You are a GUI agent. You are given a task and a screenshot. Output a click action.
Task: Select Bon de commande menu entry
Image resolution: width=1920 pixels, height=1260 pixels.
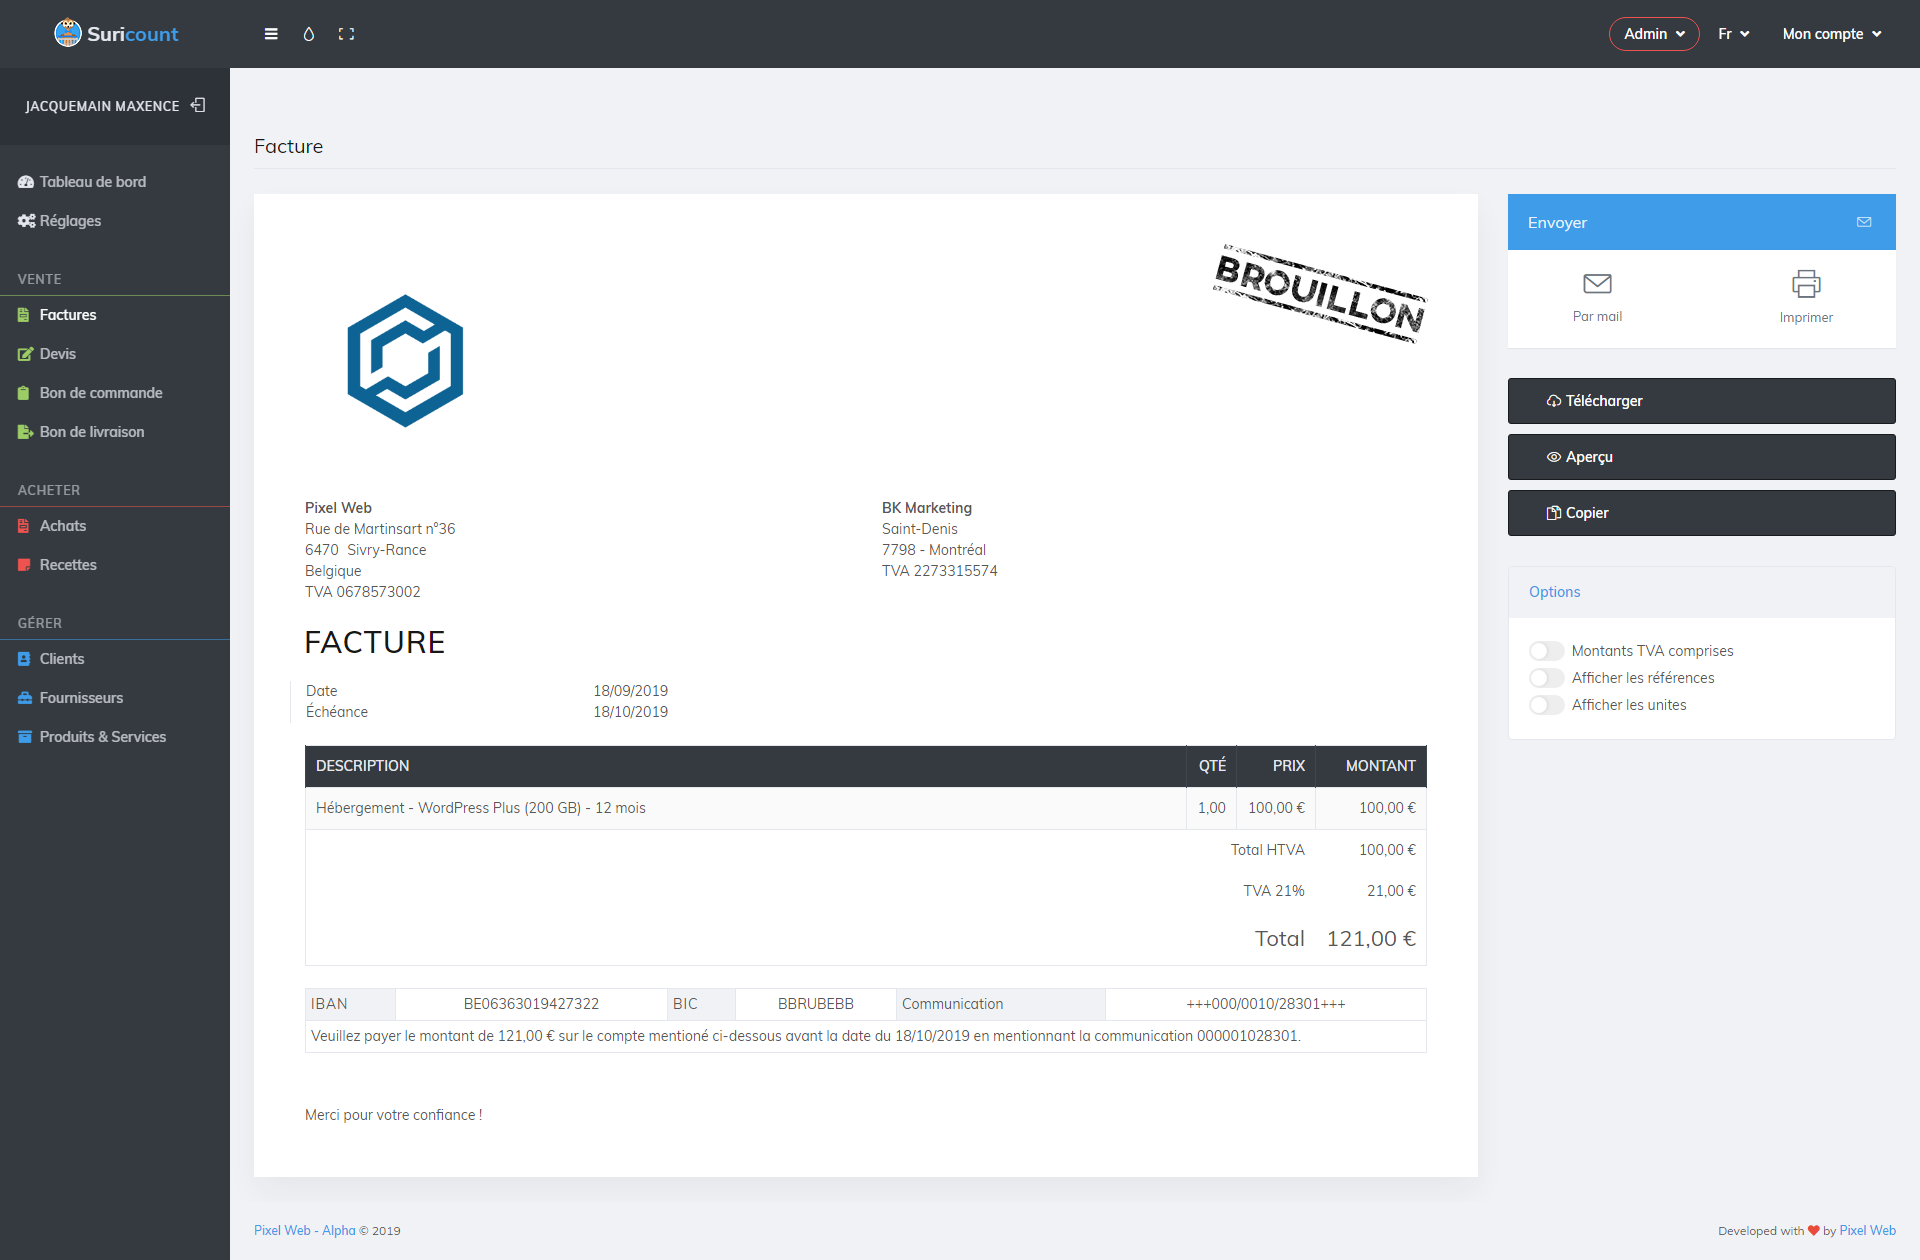tap(115, 393)
